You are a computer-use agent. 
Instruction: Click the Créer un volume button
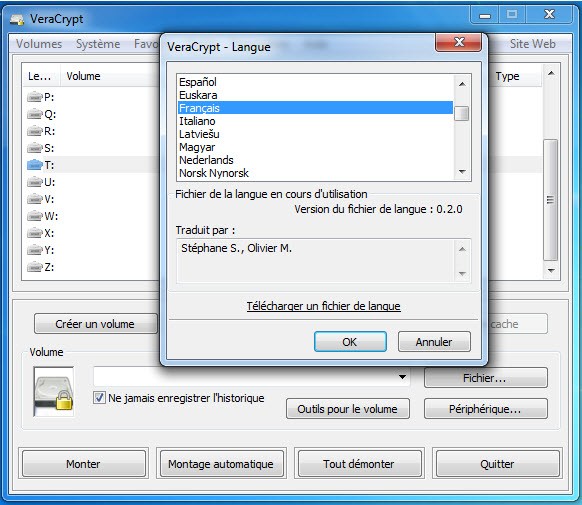[x=96, y=324]
